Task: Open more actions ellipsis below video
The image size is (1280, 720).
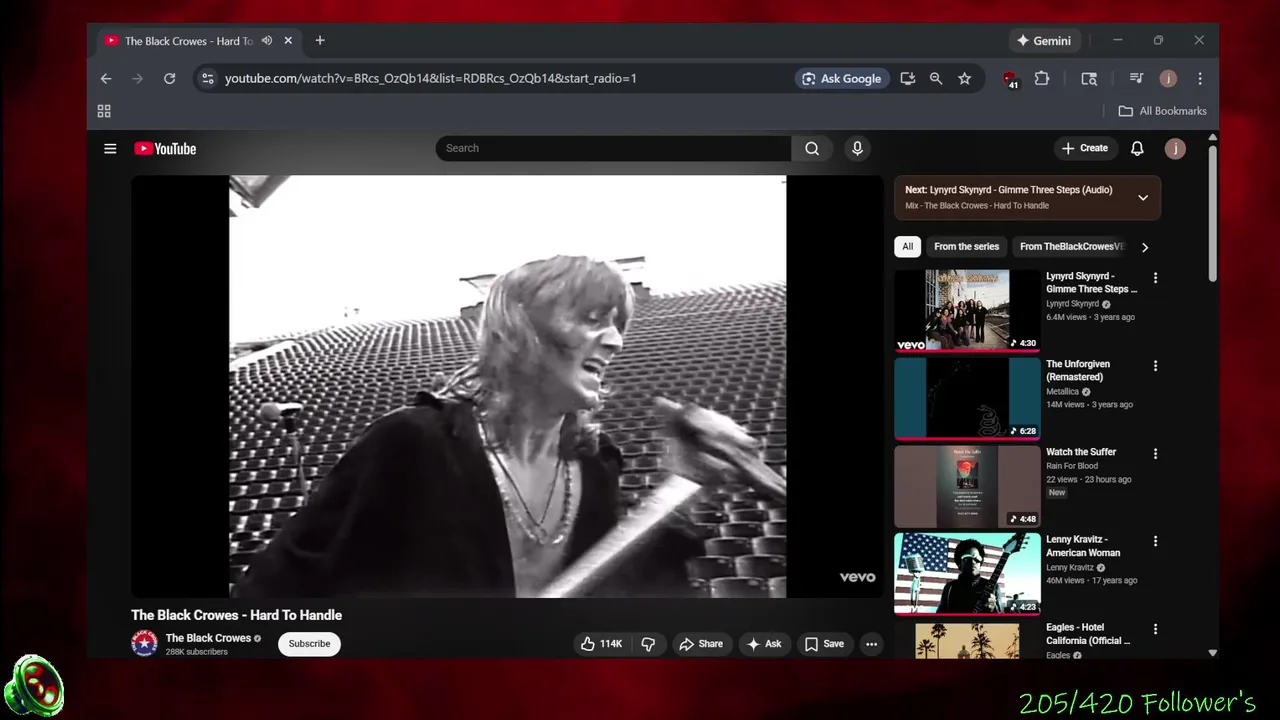Action: point(871,644)
